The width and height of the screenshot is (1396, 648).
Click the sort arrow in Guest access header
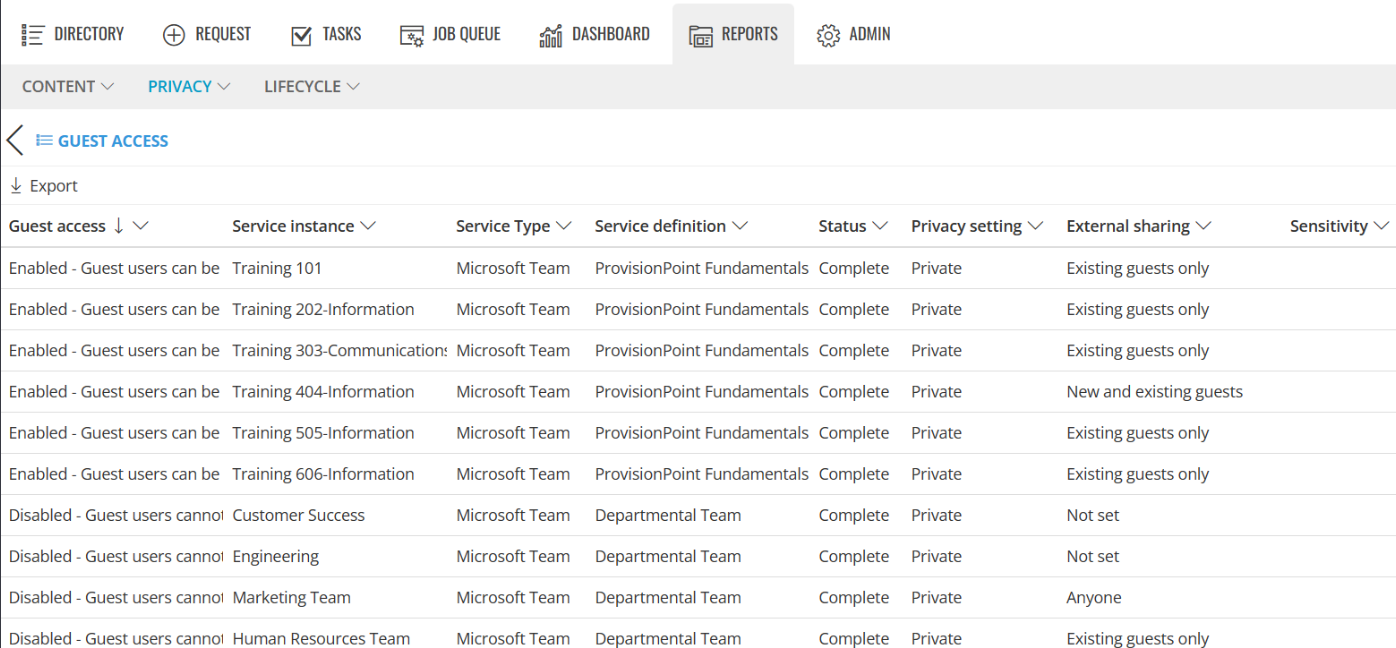(119, 226)
